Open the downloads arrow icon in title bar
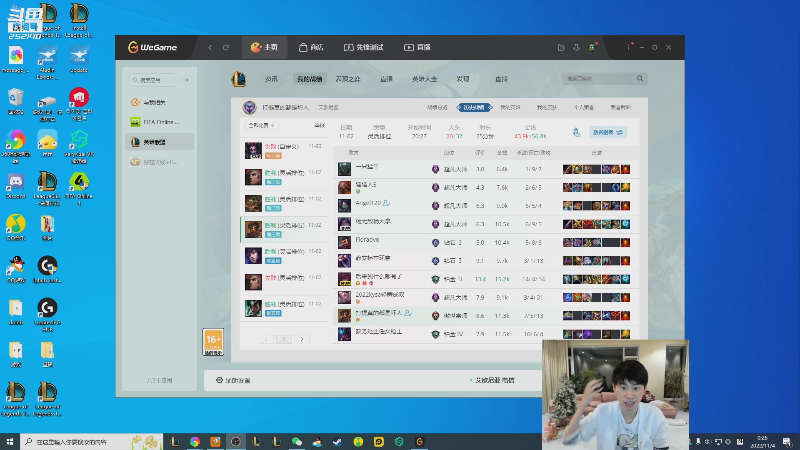 click(576, 47)
